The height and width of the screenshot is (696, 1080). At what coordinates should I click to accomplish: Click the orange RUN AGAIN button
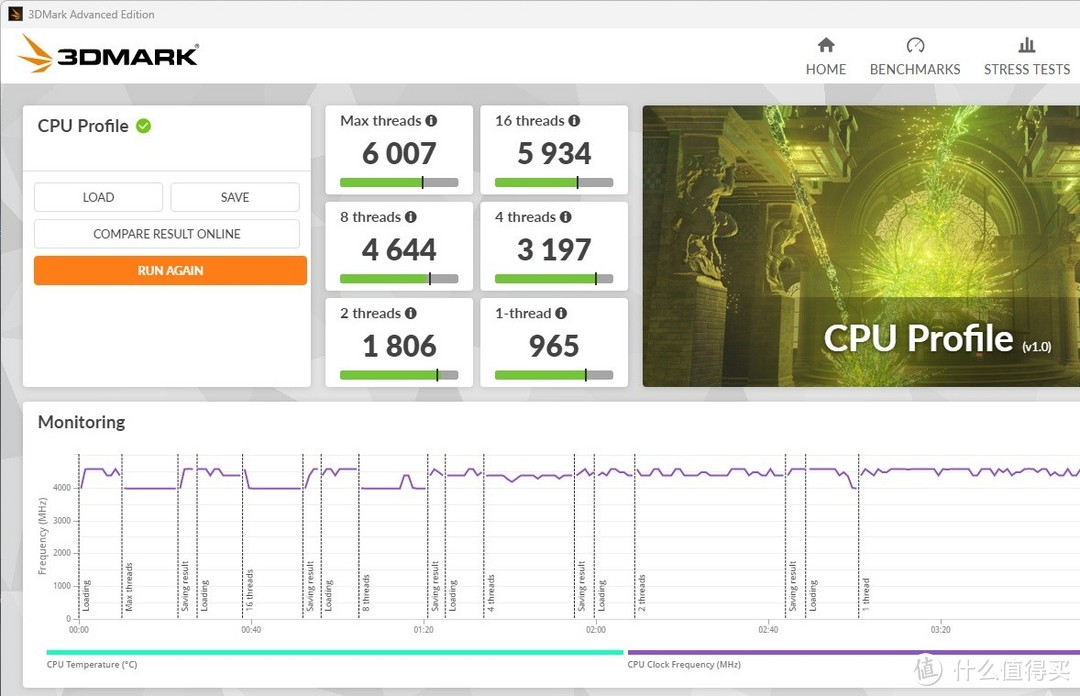tap(170, 271)
